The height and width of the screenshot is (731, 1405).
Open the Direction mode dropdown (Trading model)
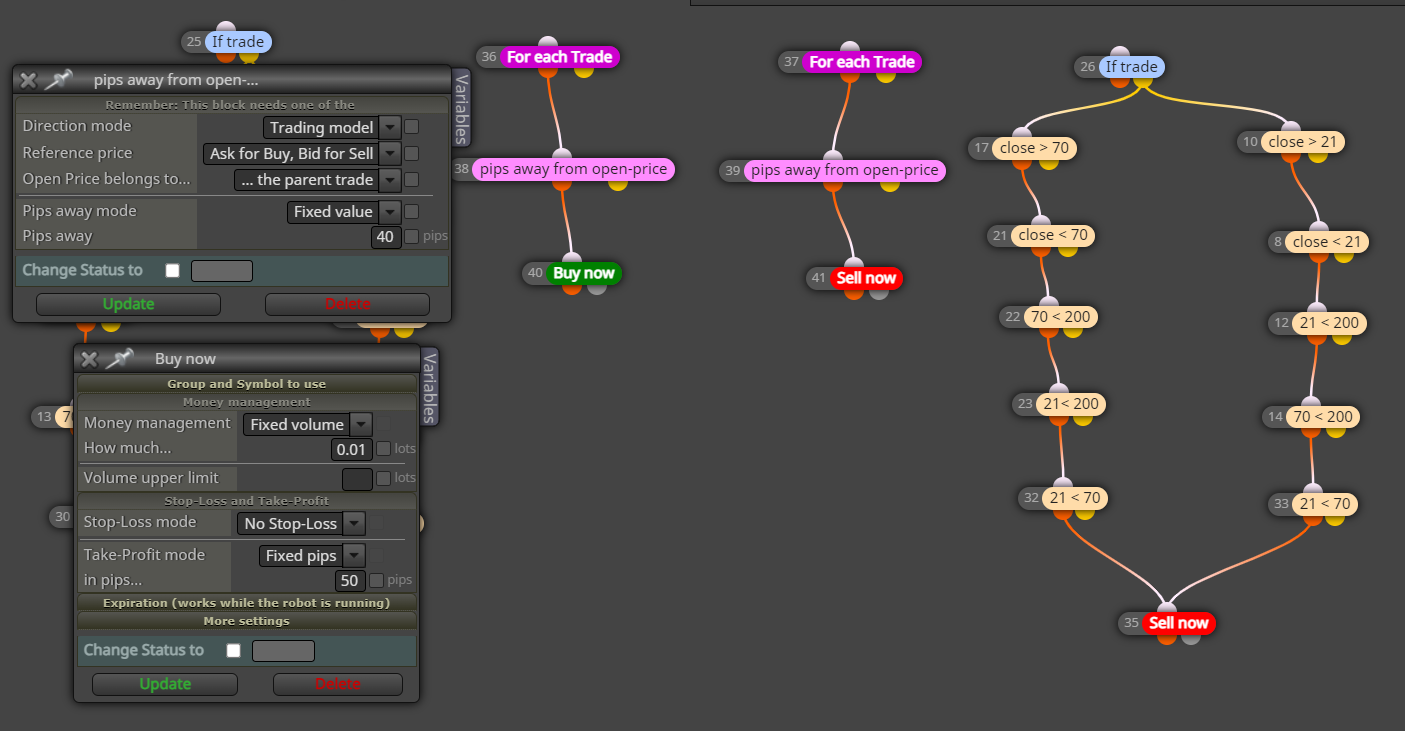tap(332, 127)
